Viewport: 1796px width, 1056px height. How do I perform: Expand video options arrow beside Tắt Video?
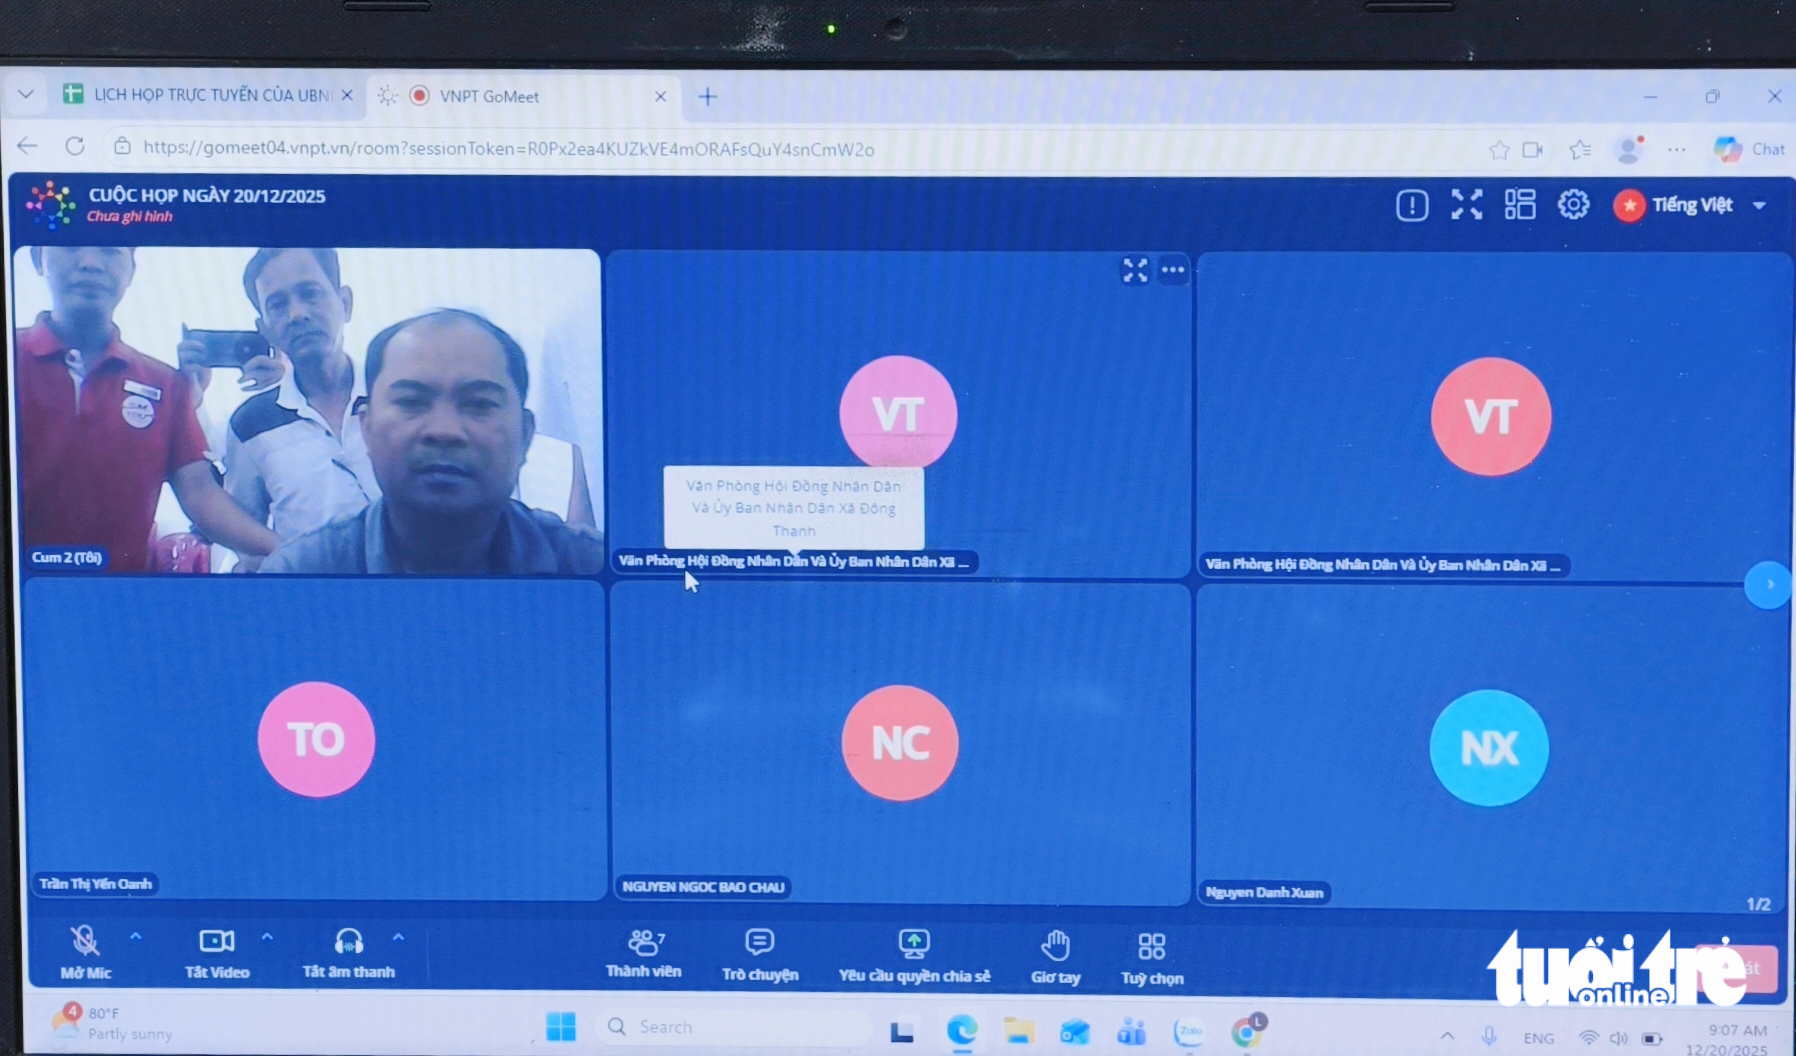(267, 937)
